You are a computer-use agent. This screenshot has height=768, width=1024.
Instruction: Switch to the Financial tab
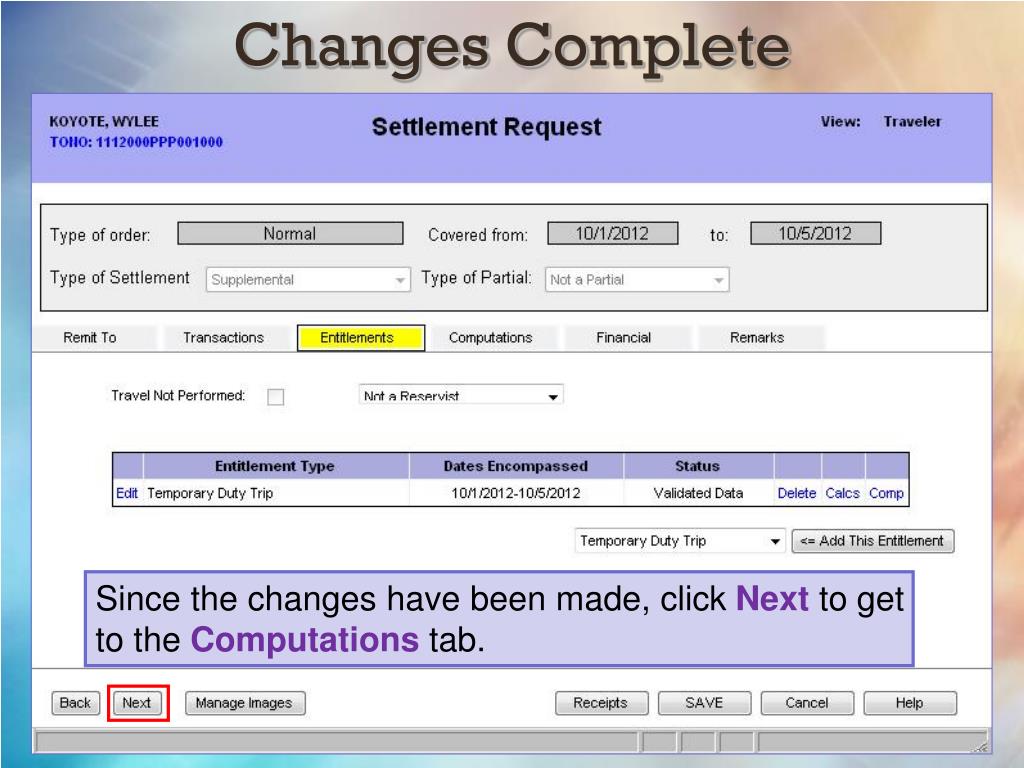point(623,338)
